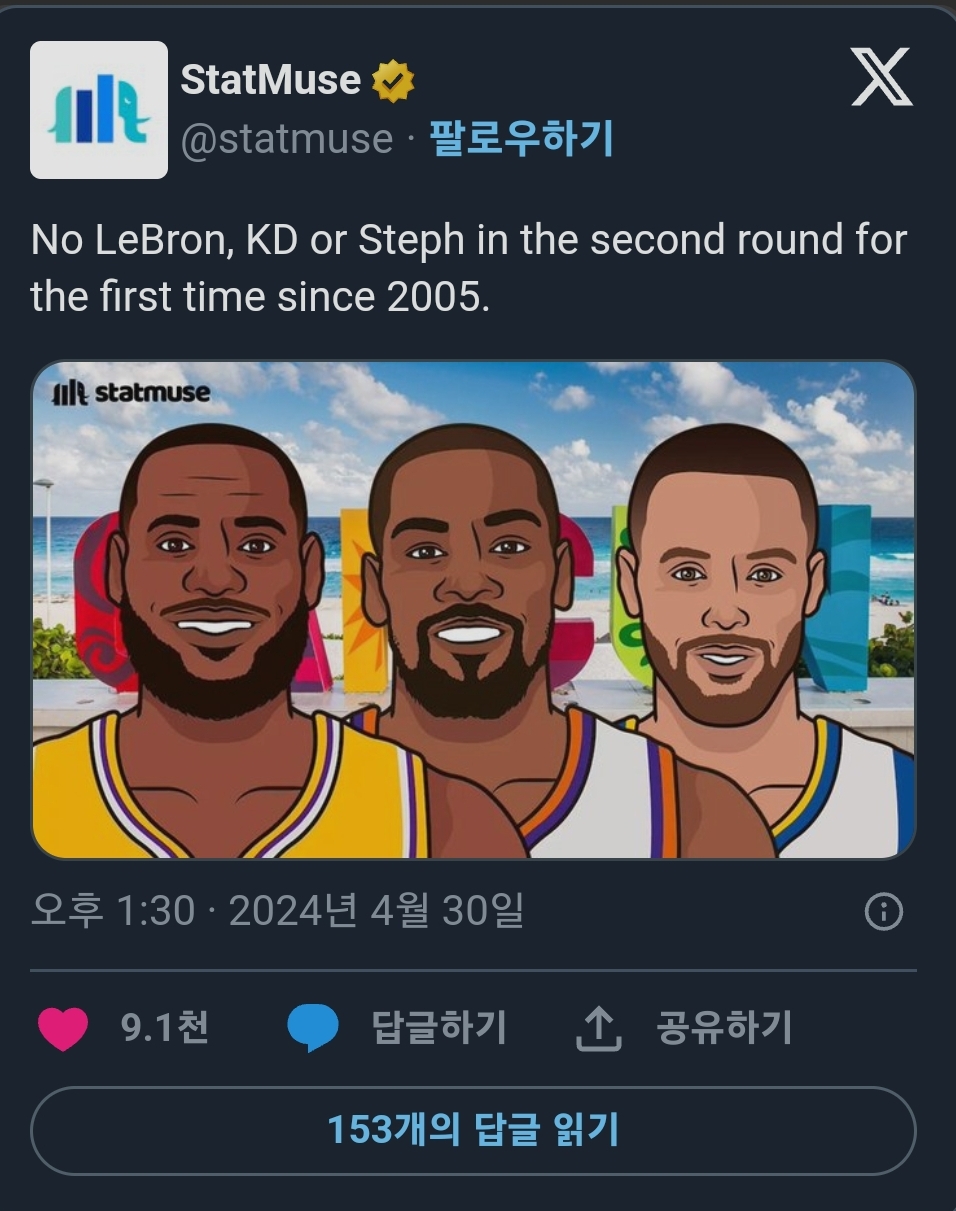Open the StatMuse profile avatar

click(99, 110)
